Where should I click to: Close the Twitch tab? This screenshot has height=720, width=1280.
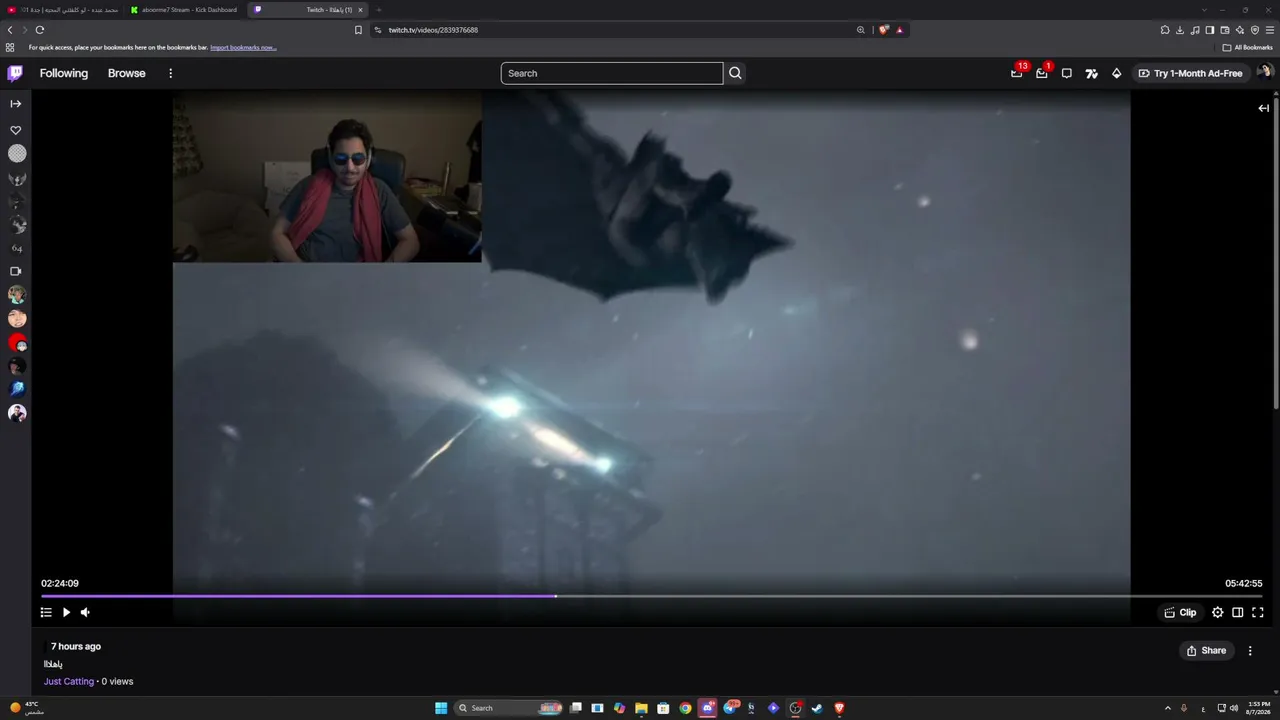coord(360,10)
